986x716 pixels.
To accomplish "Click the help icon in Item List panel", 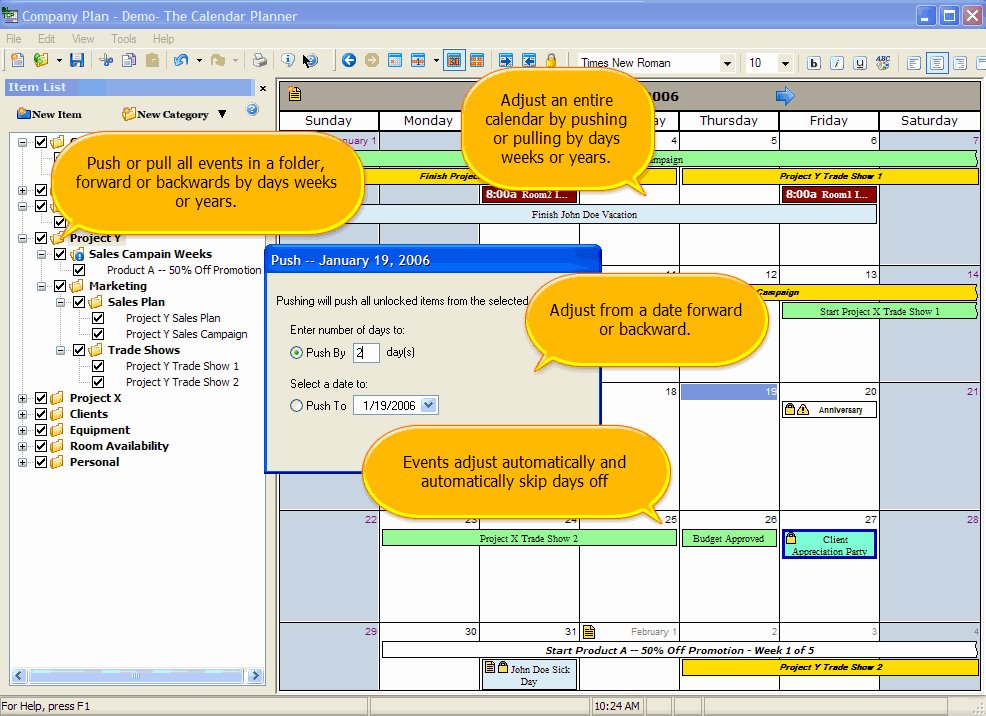I will pos(252,109).
